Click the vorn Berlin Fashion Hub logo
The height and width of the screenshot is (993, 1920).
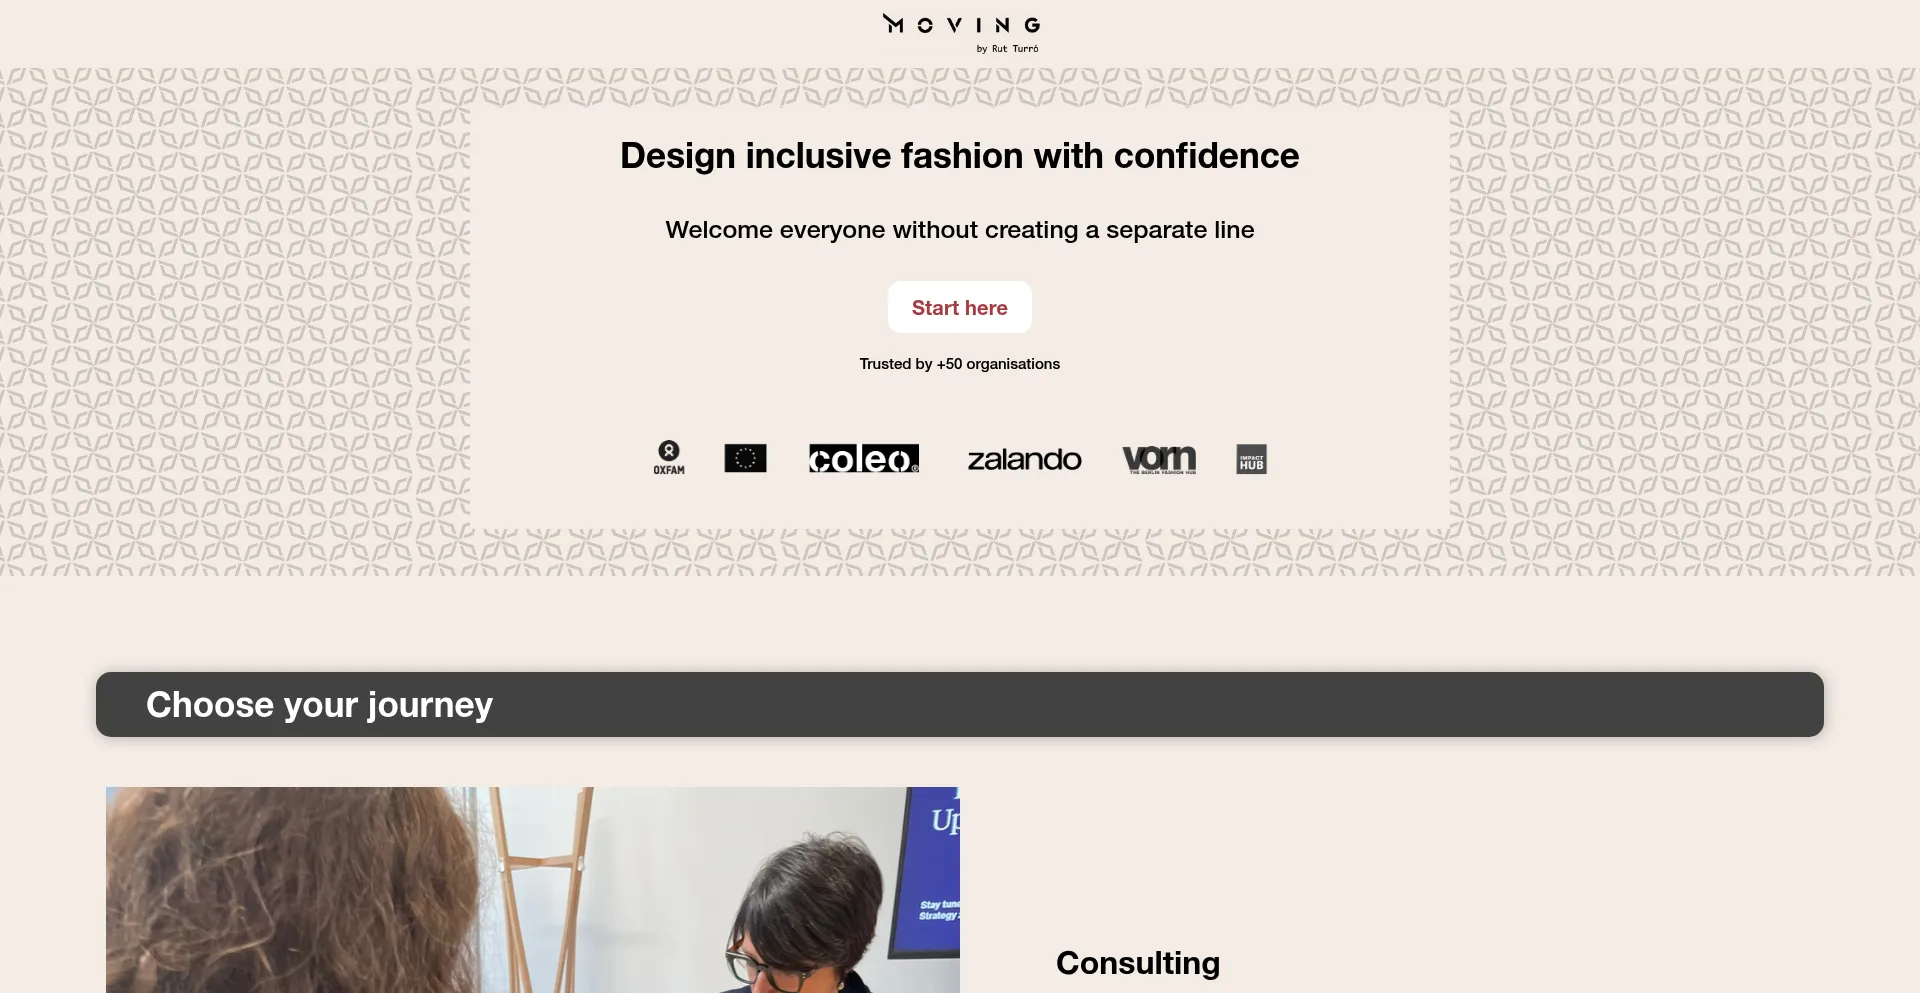coord(1159,459)
